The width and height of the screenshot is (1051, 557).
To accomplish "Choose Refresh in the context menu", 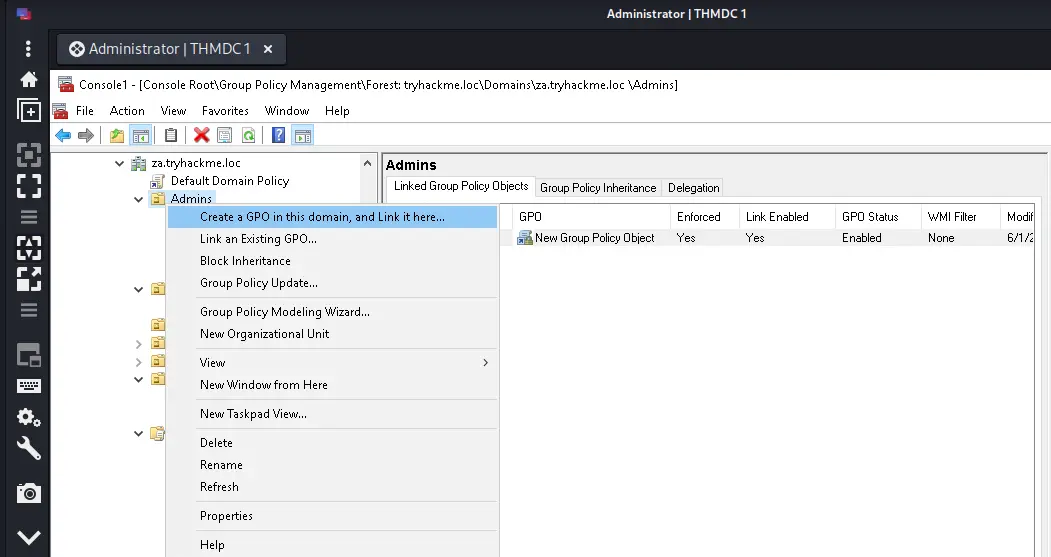I will (332, 487).
